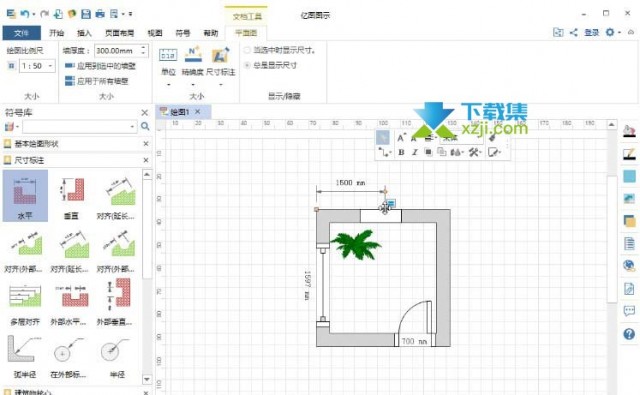Viewport: 640px width, 395px height.
Task: Click the Print icon in quick access toolbar
Action: pos(100,14)
